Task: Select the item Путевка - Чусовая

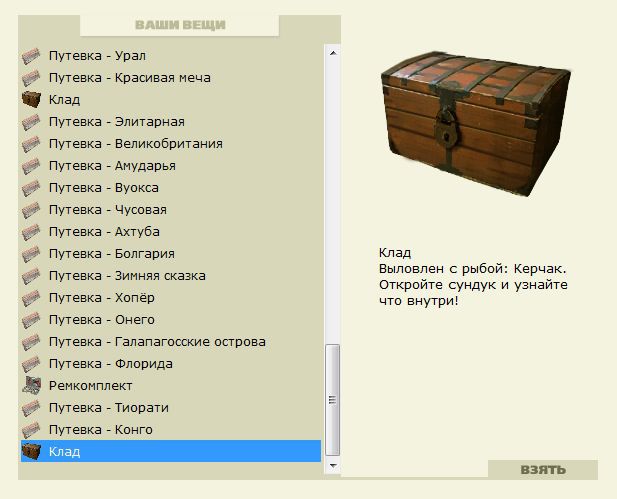Action: pyautogui.click(x=108, y=210)
